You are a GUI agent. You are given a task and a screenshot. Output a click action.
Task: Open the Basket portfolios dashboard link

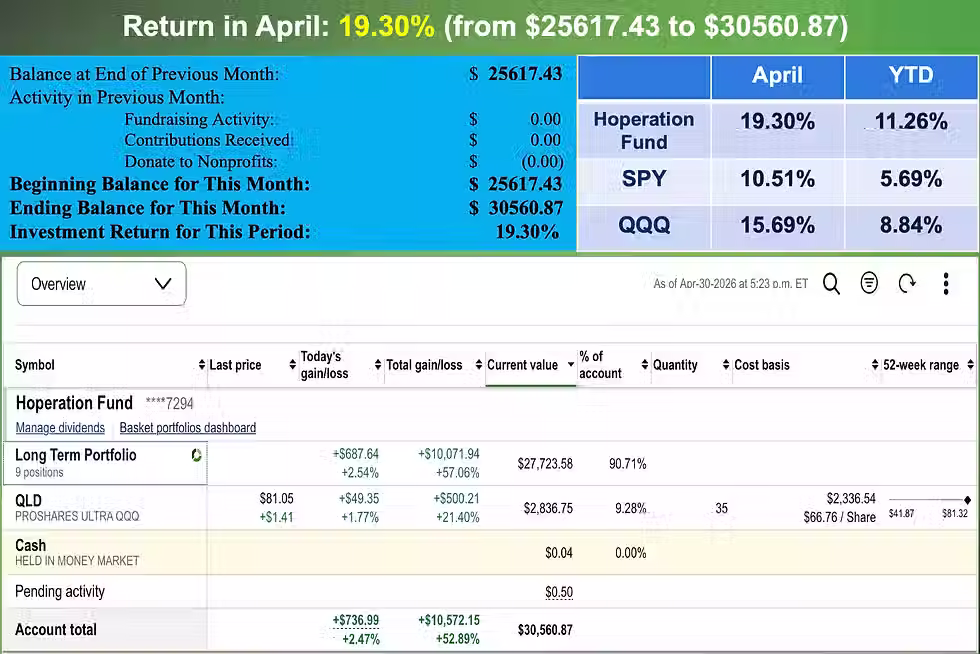pyautogui.click(x=188, y=428)
